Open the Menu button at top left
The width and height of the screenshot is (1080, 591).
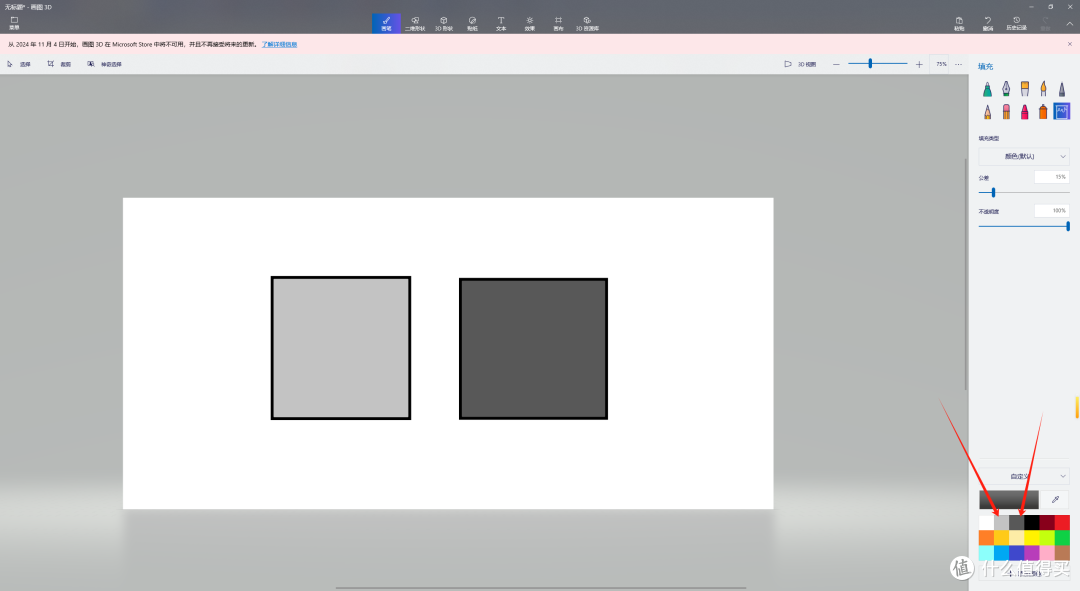14,23
